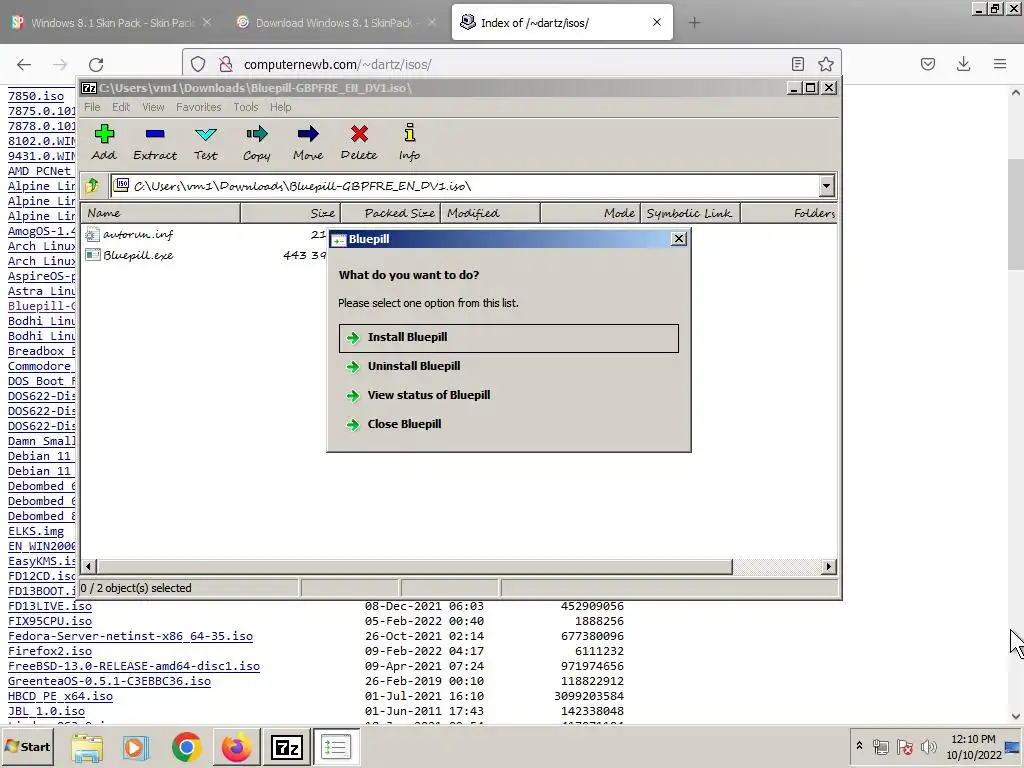Sort 7-Zip list by Packed Size column

(391, 214)
